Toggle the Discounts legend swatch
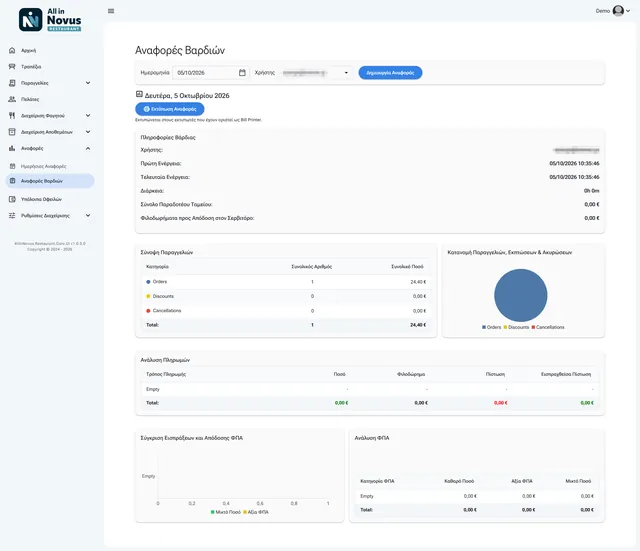 point(505,327)
